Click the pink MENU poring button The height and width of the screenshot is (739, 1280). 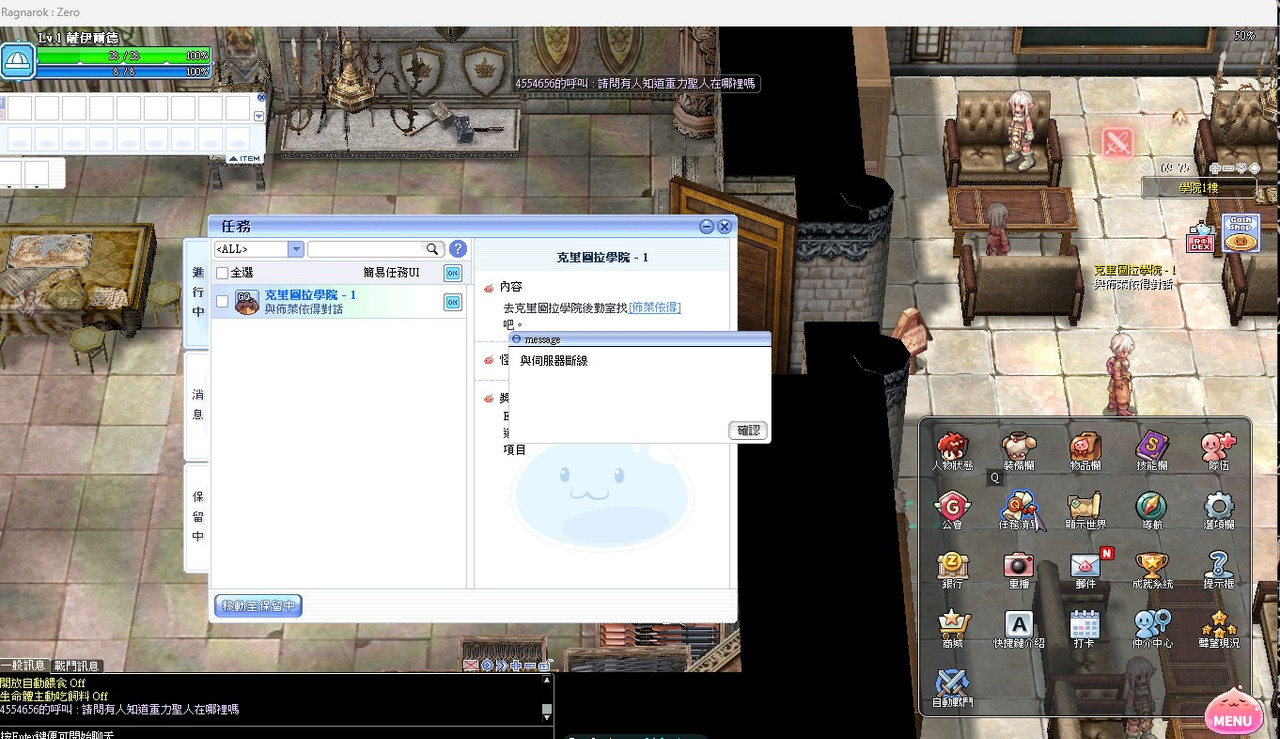[1233, 713]
